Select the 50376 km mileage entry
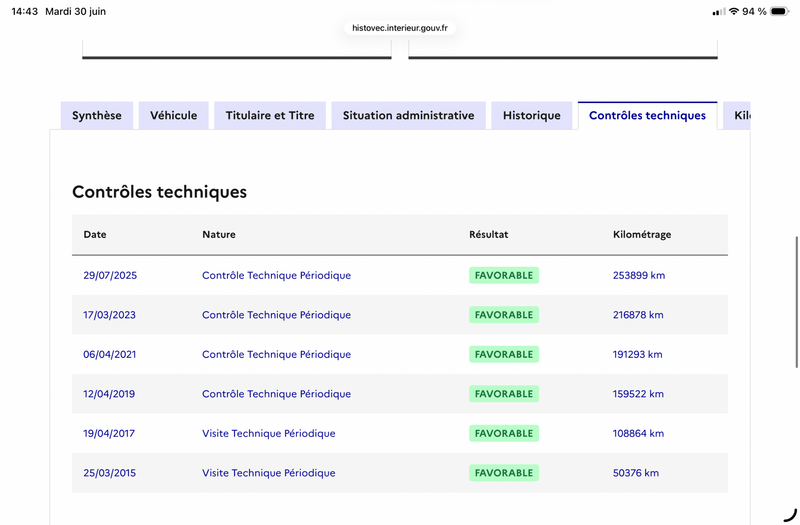This screenshot has height=525, width=800. coord(636,473)
